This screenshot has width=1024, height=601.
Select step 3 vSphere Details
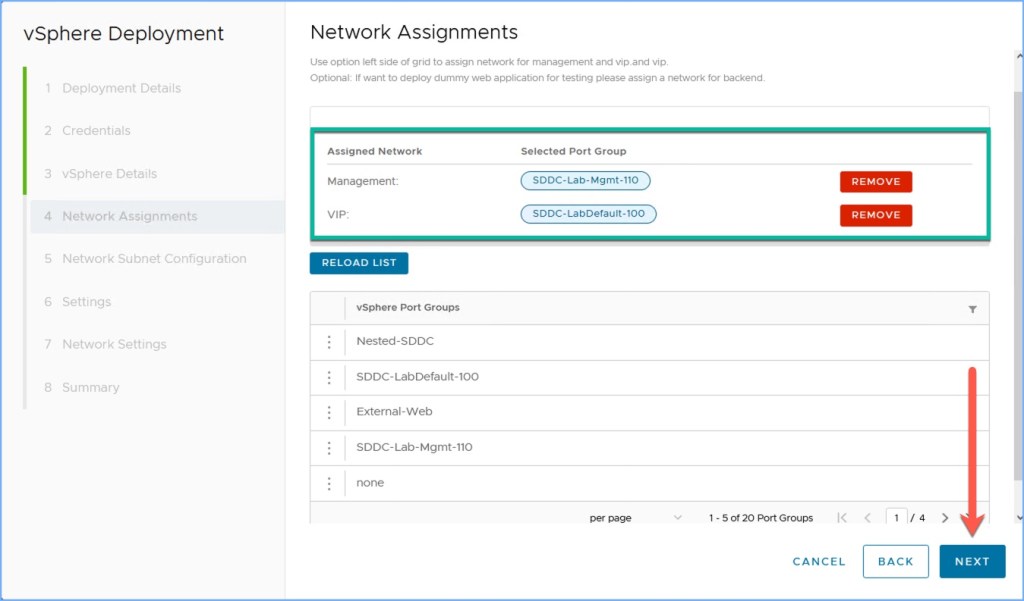pos(109,174)
